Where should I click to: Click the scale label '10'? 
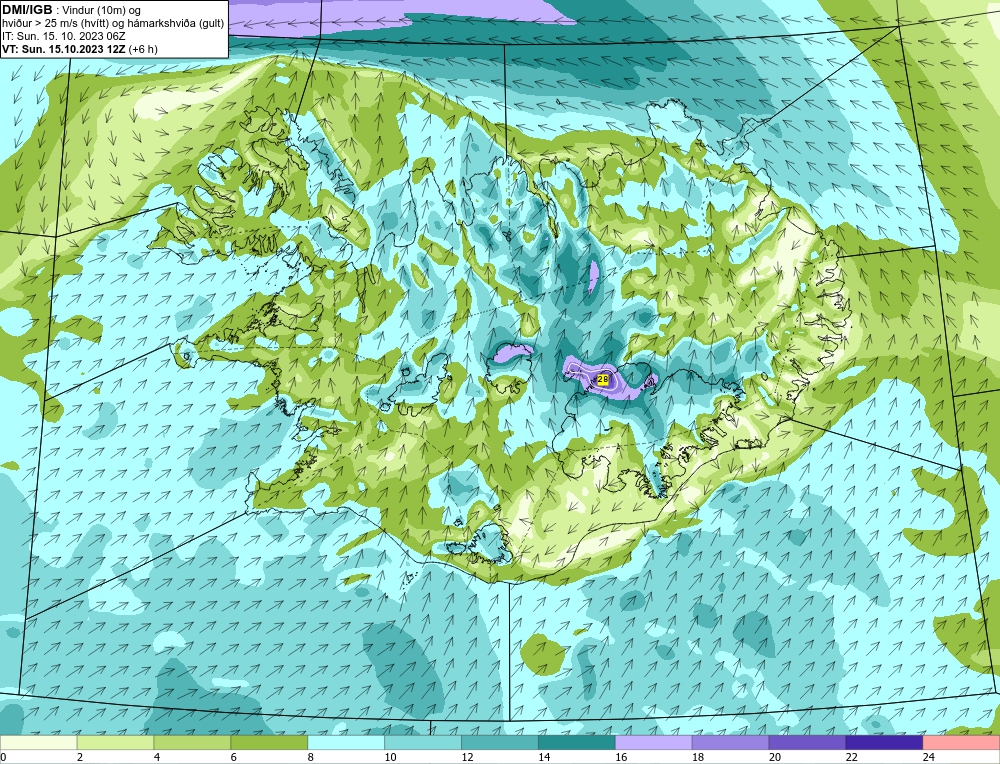(390, 757)
